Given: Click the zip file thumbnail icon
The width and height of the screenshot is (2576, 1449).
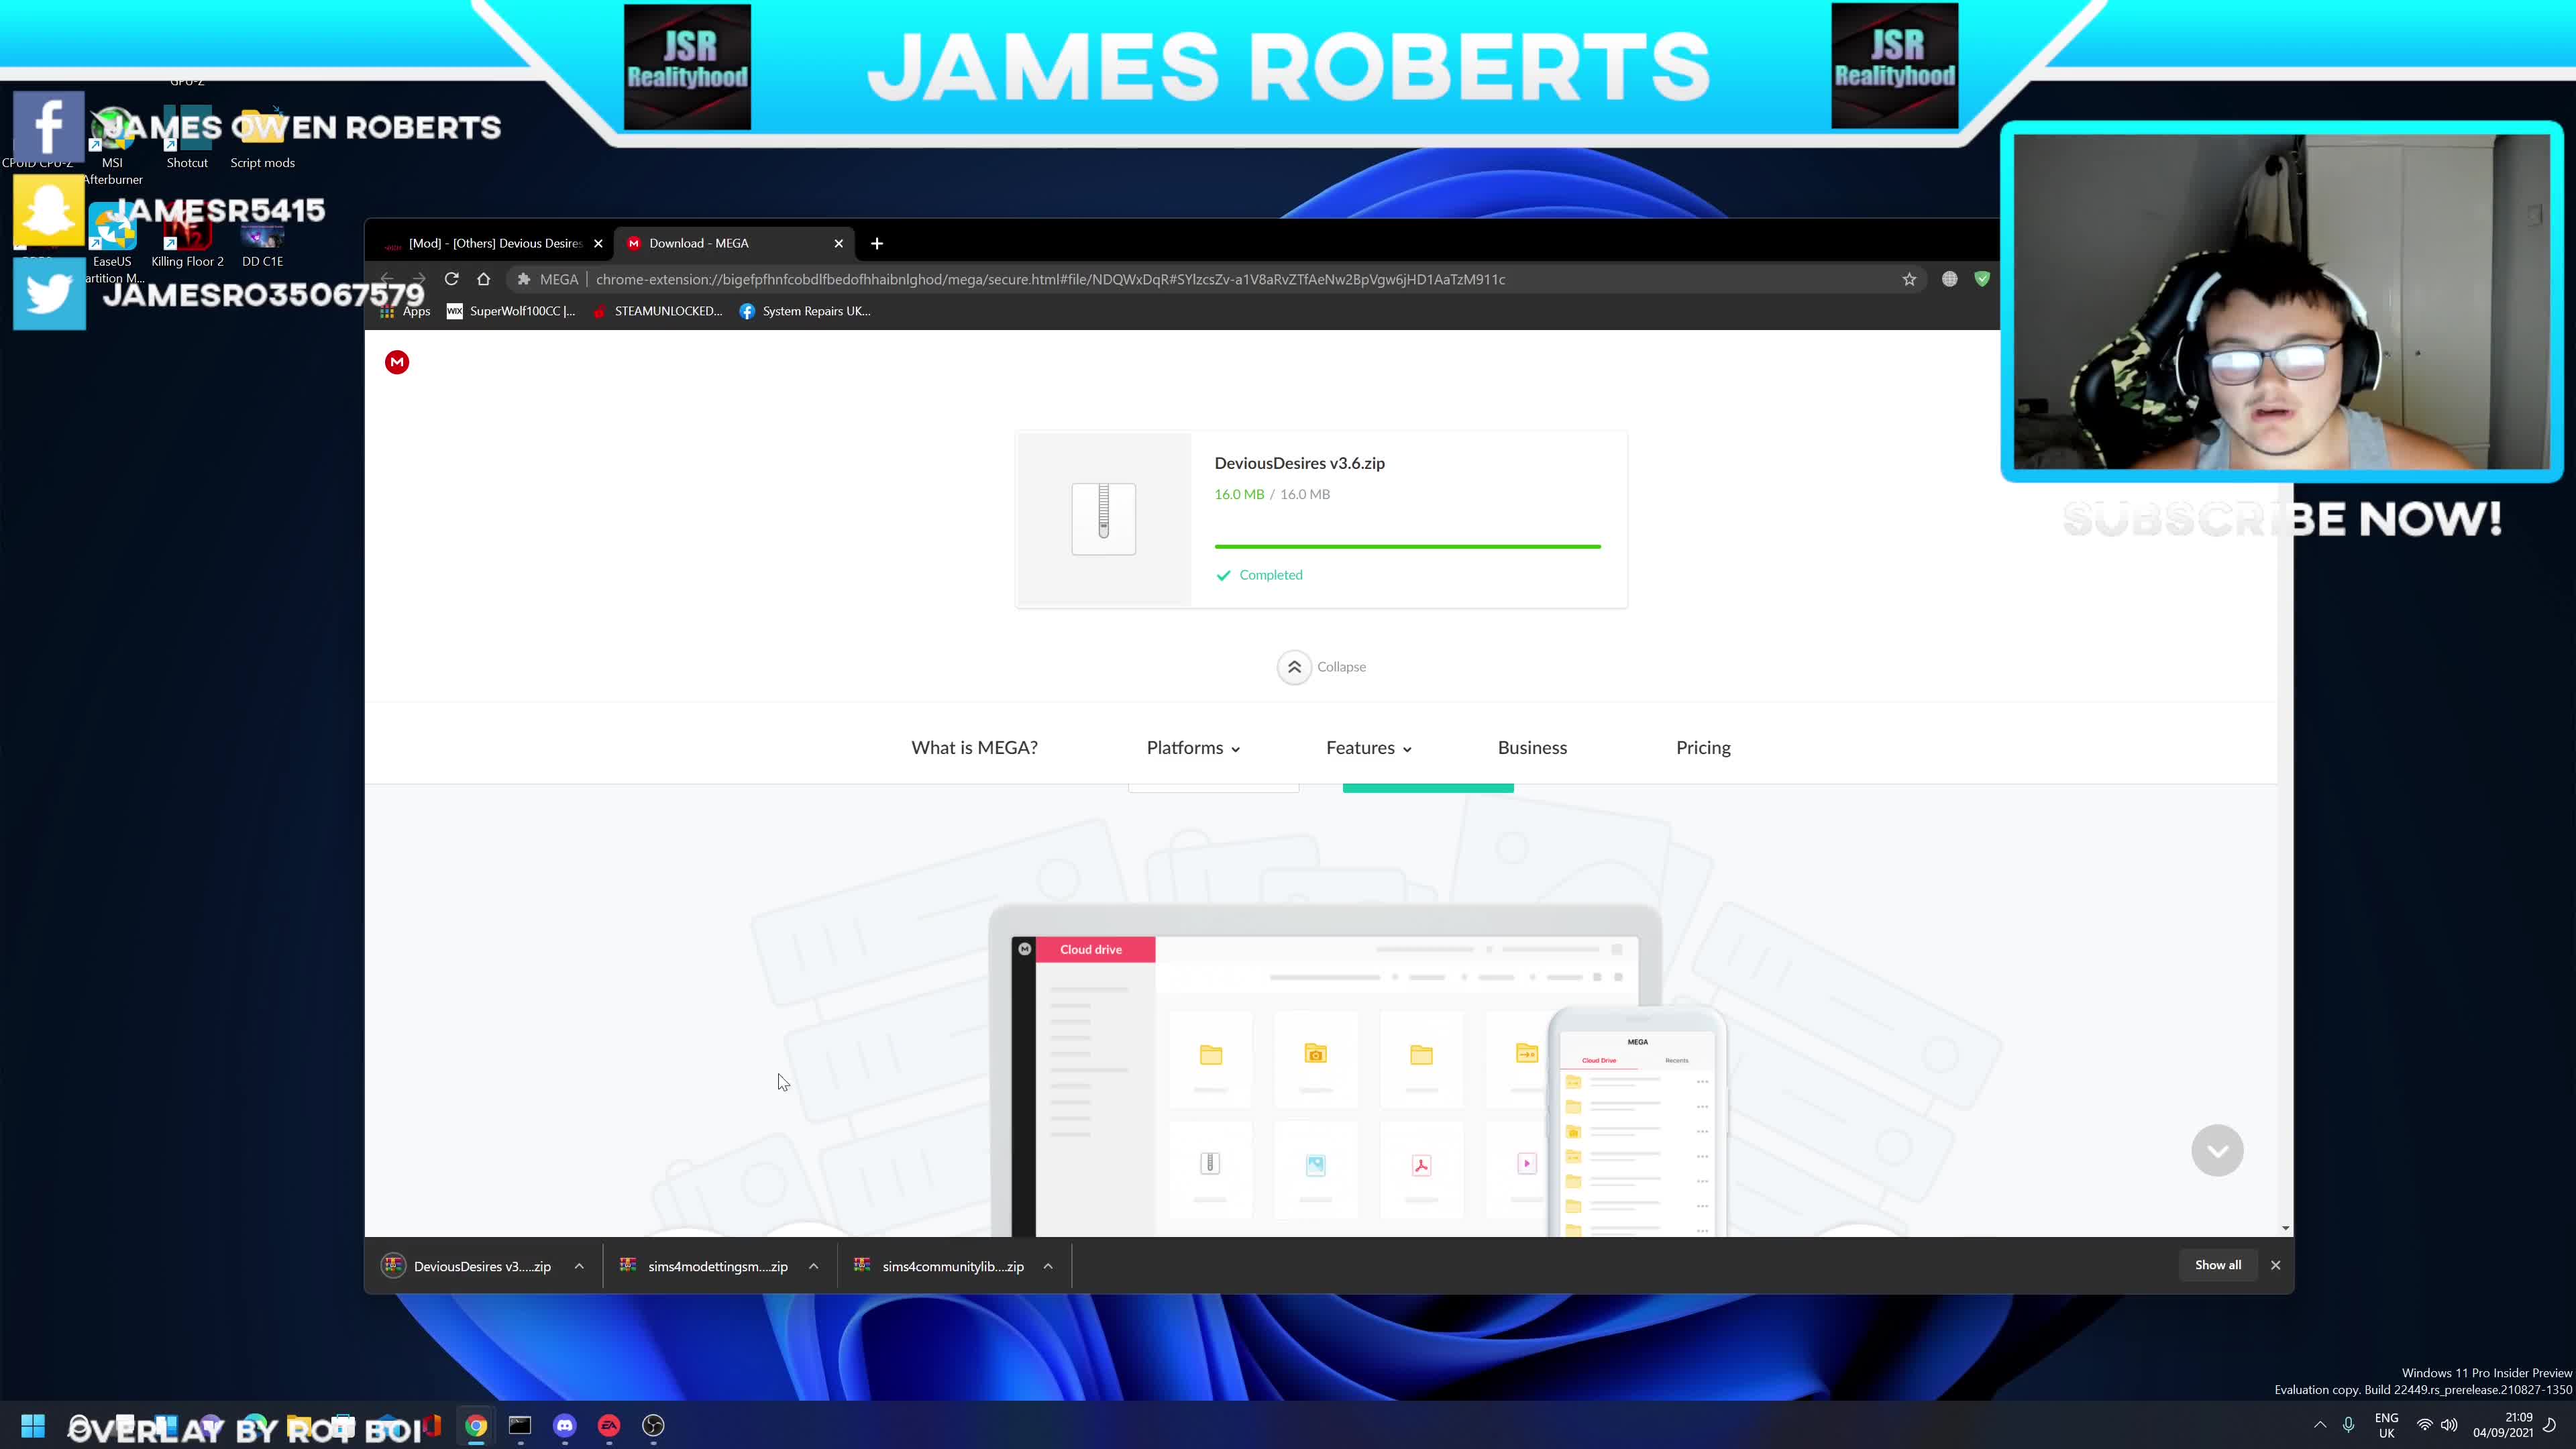Looking at the screenshot, I should click(x=1103, y=518).
